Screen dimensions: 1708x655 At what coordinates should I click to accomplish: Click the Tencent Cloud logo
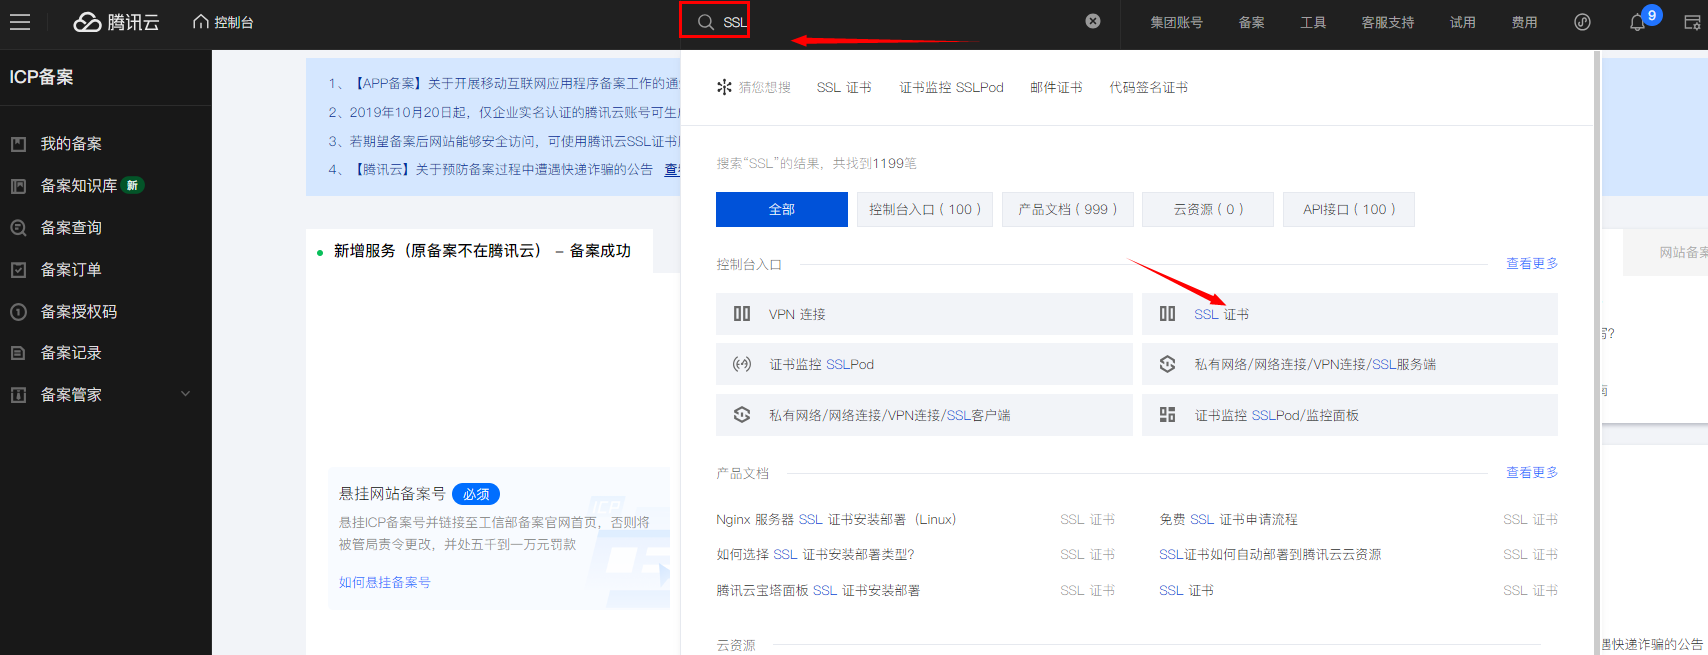point(117,22)
